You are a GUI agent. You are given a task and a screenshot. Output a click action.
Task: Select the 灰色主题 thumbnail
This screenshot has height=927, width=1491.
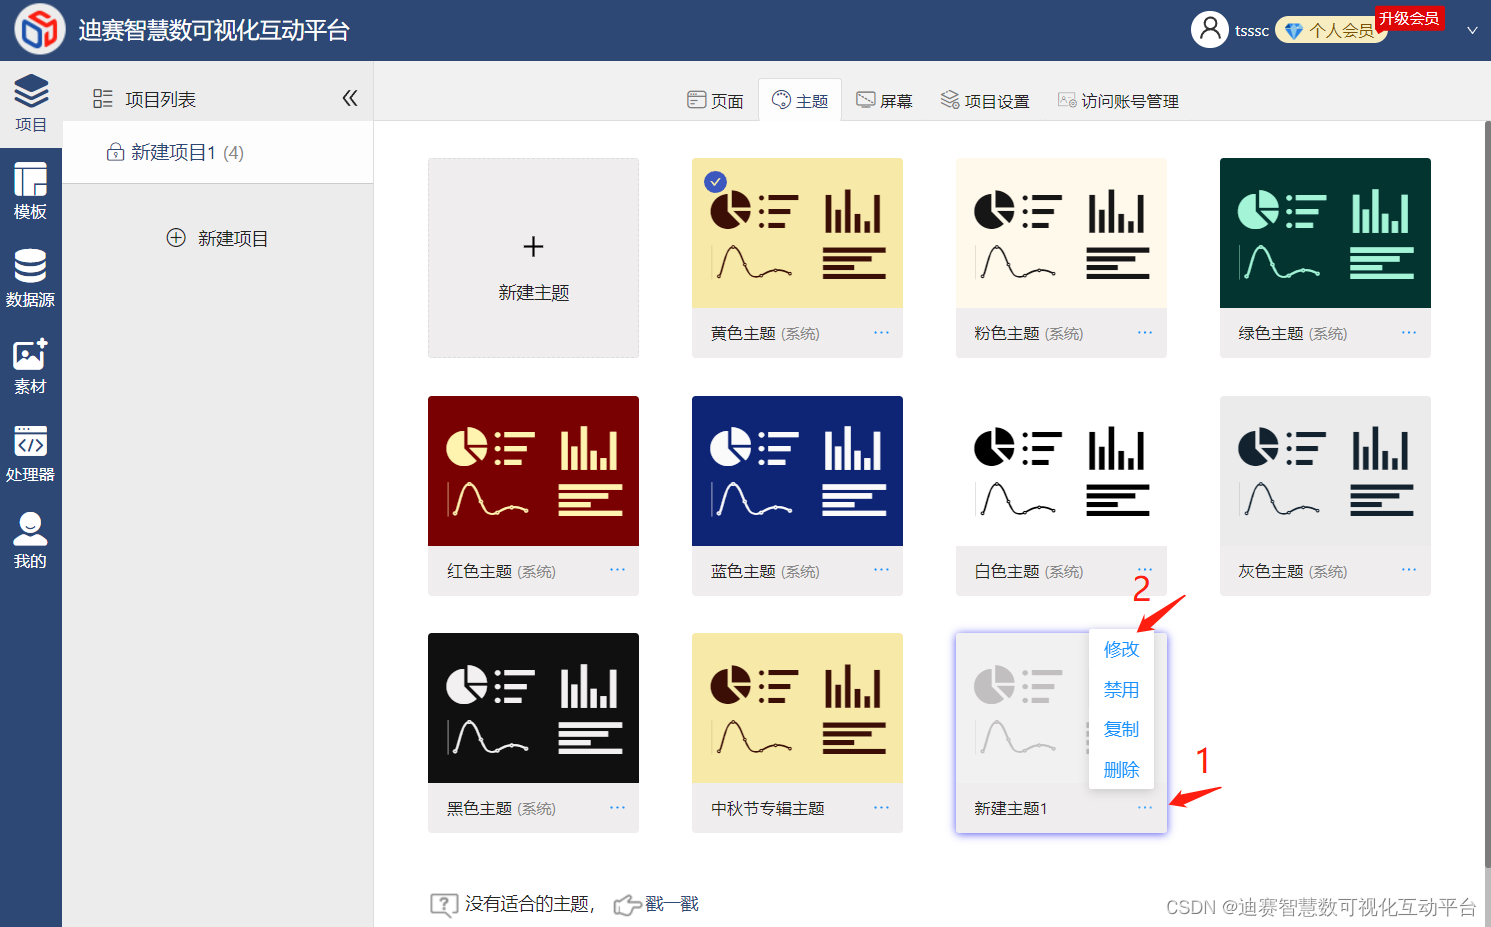click(x=1325, y=471)
